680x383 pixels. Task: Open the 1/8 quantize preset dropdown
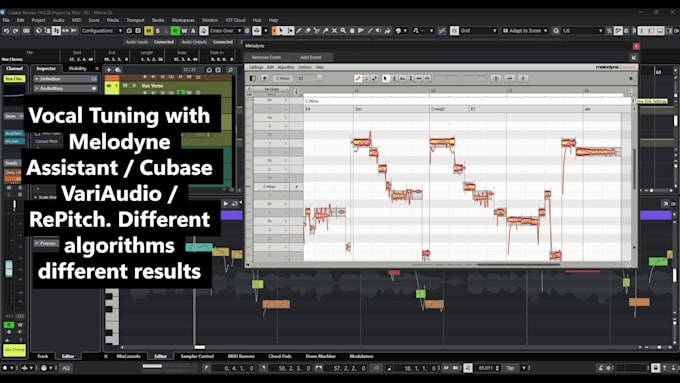click(582, 31)
